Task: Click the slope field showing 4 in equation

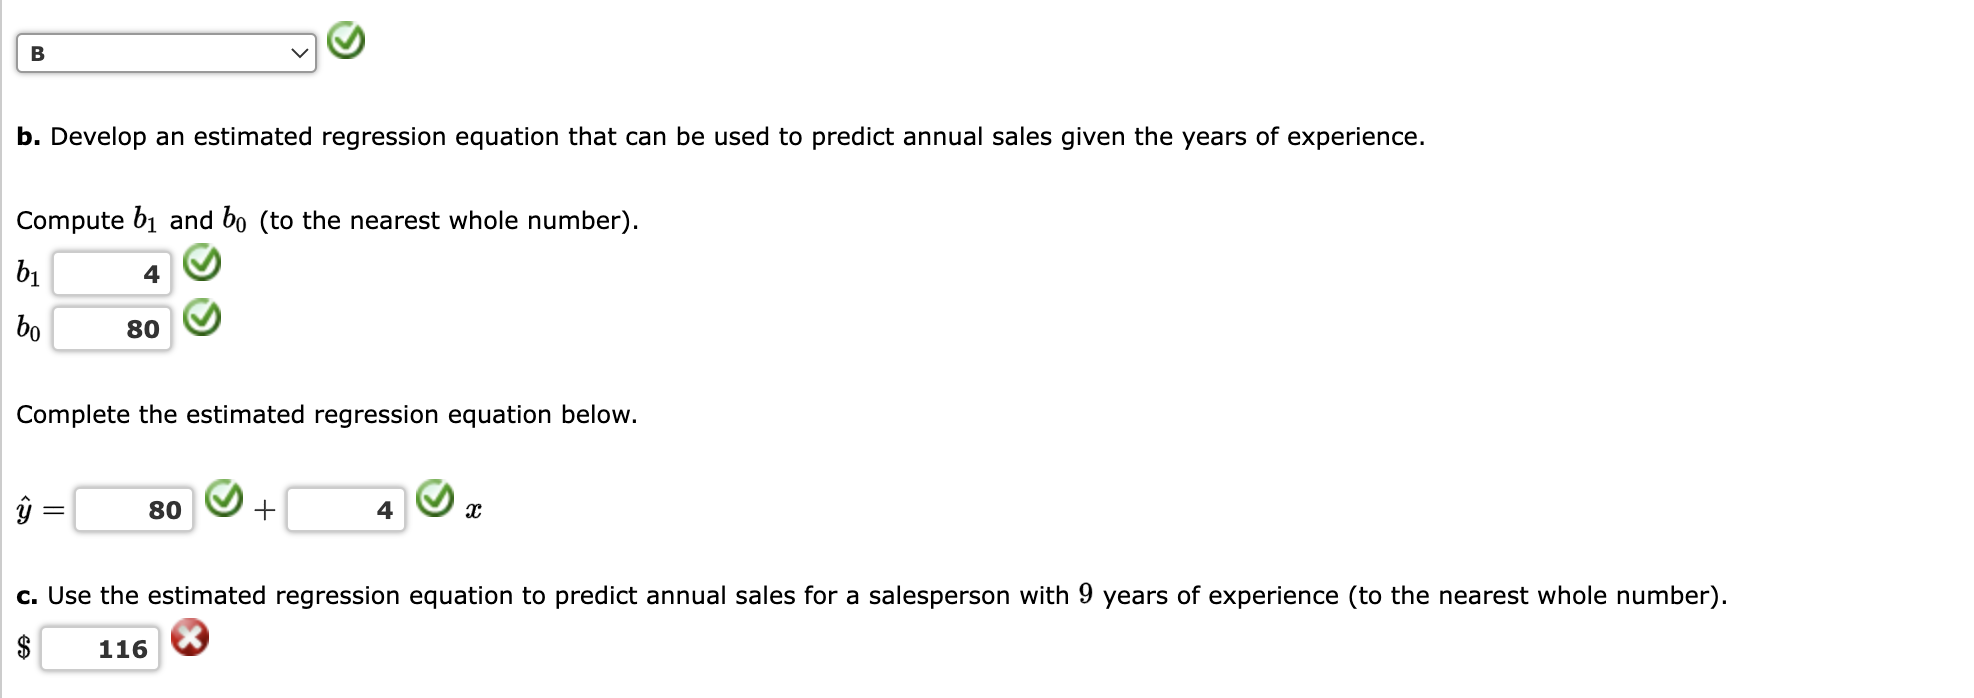Action: click(345, 508)
